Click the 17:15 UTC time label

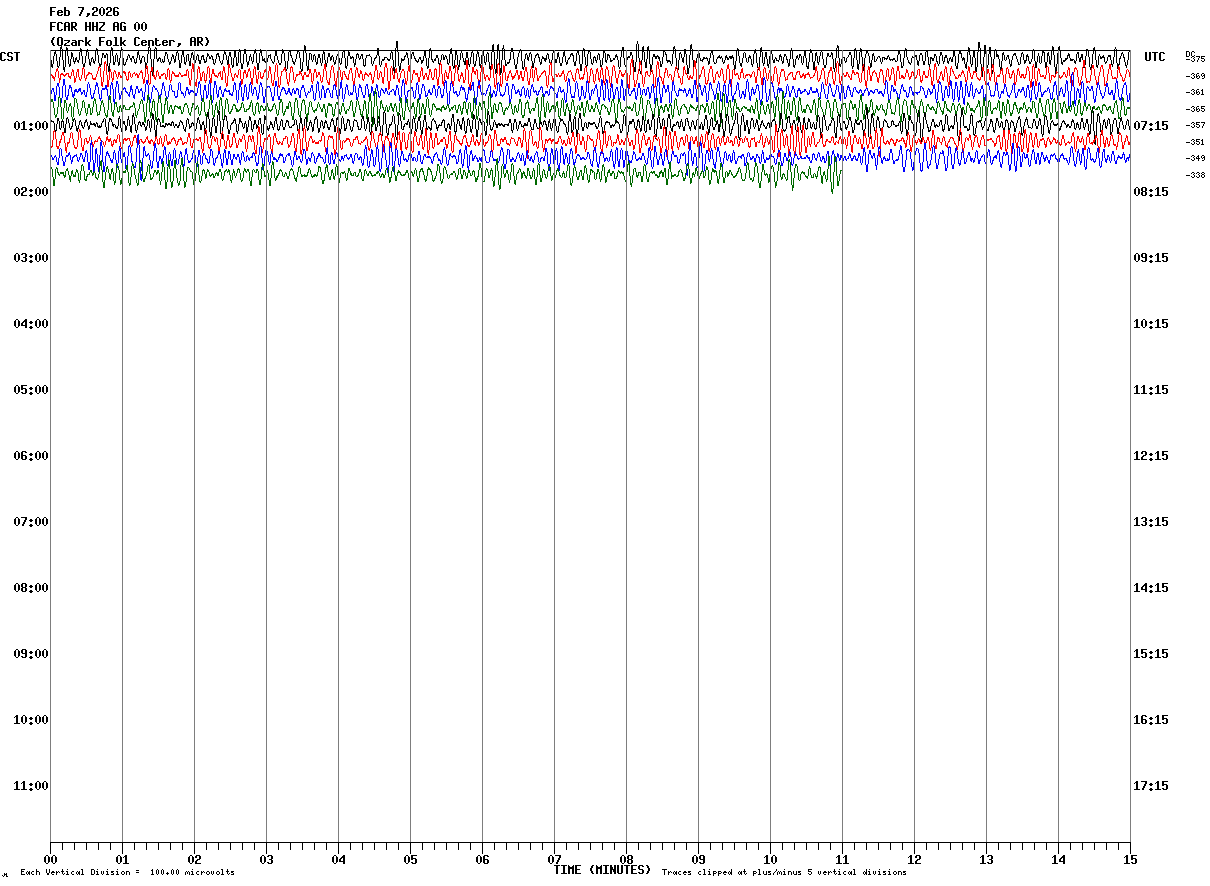point(1150,786)
